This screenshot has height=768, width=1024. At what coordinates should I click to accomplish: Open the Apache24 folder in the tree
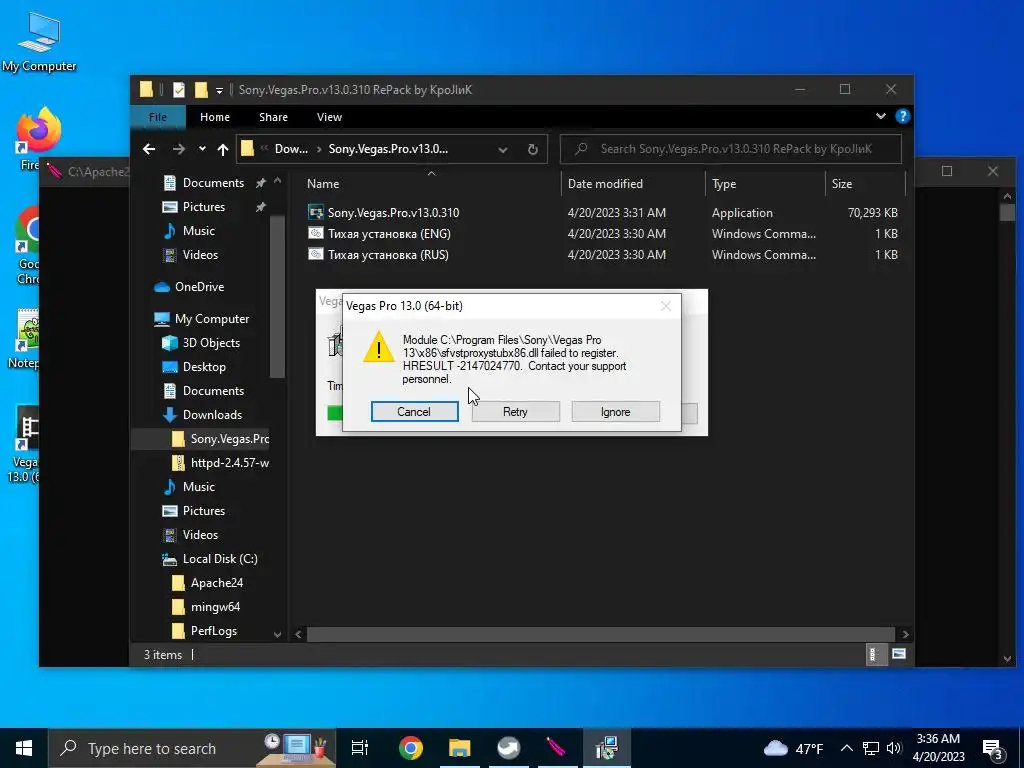point(216,583)
